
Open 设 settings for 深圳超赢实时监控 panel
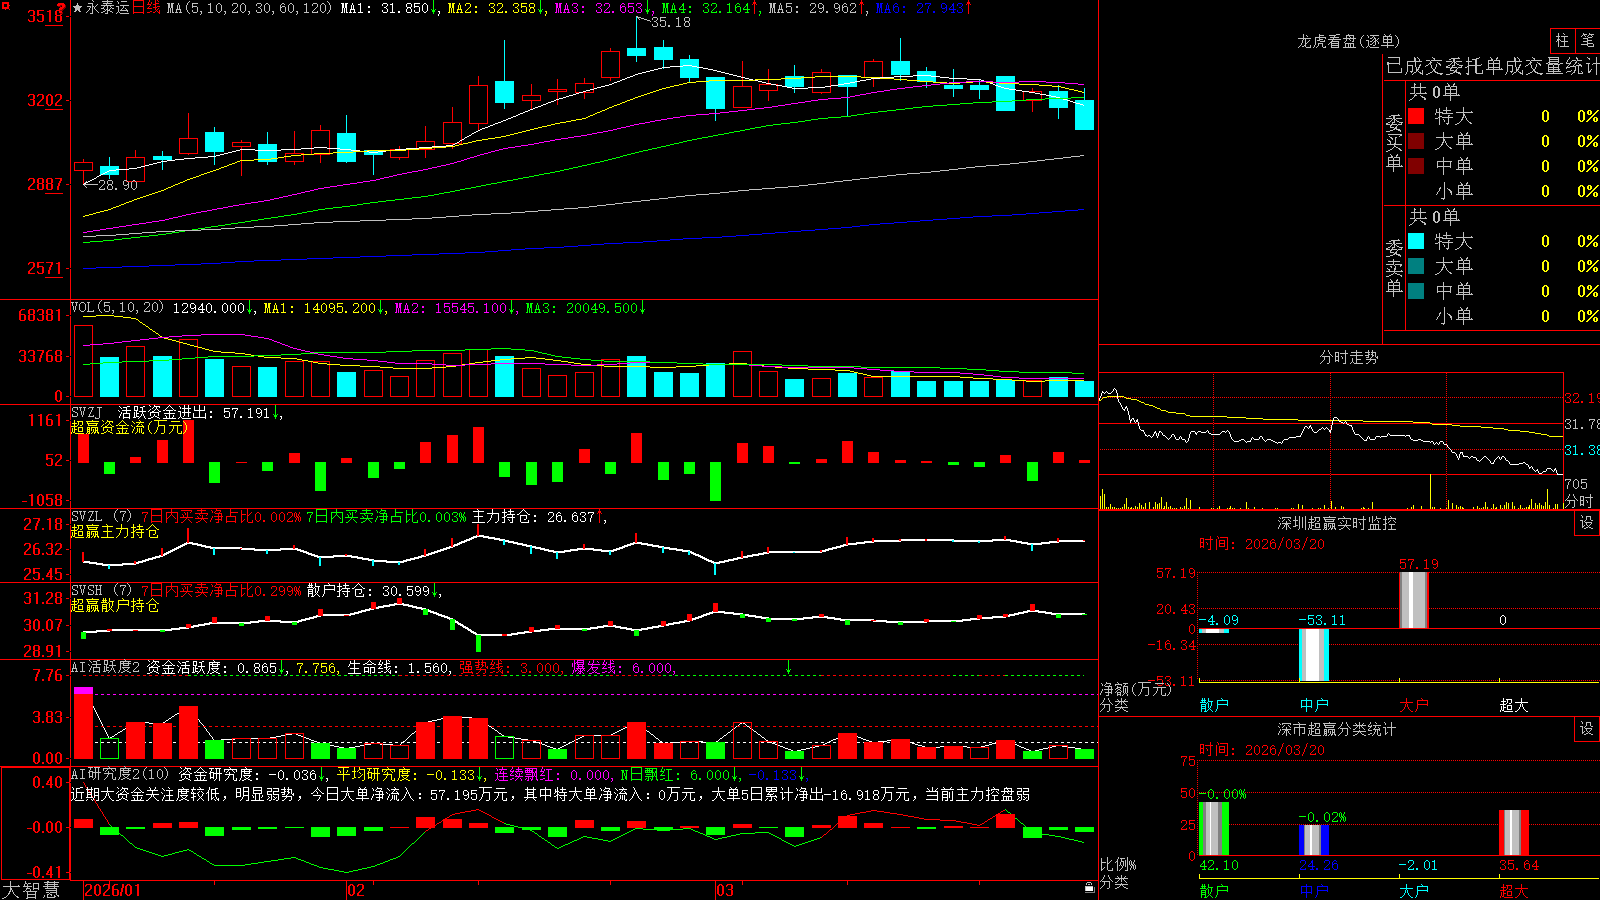(x=1587, y=523)
